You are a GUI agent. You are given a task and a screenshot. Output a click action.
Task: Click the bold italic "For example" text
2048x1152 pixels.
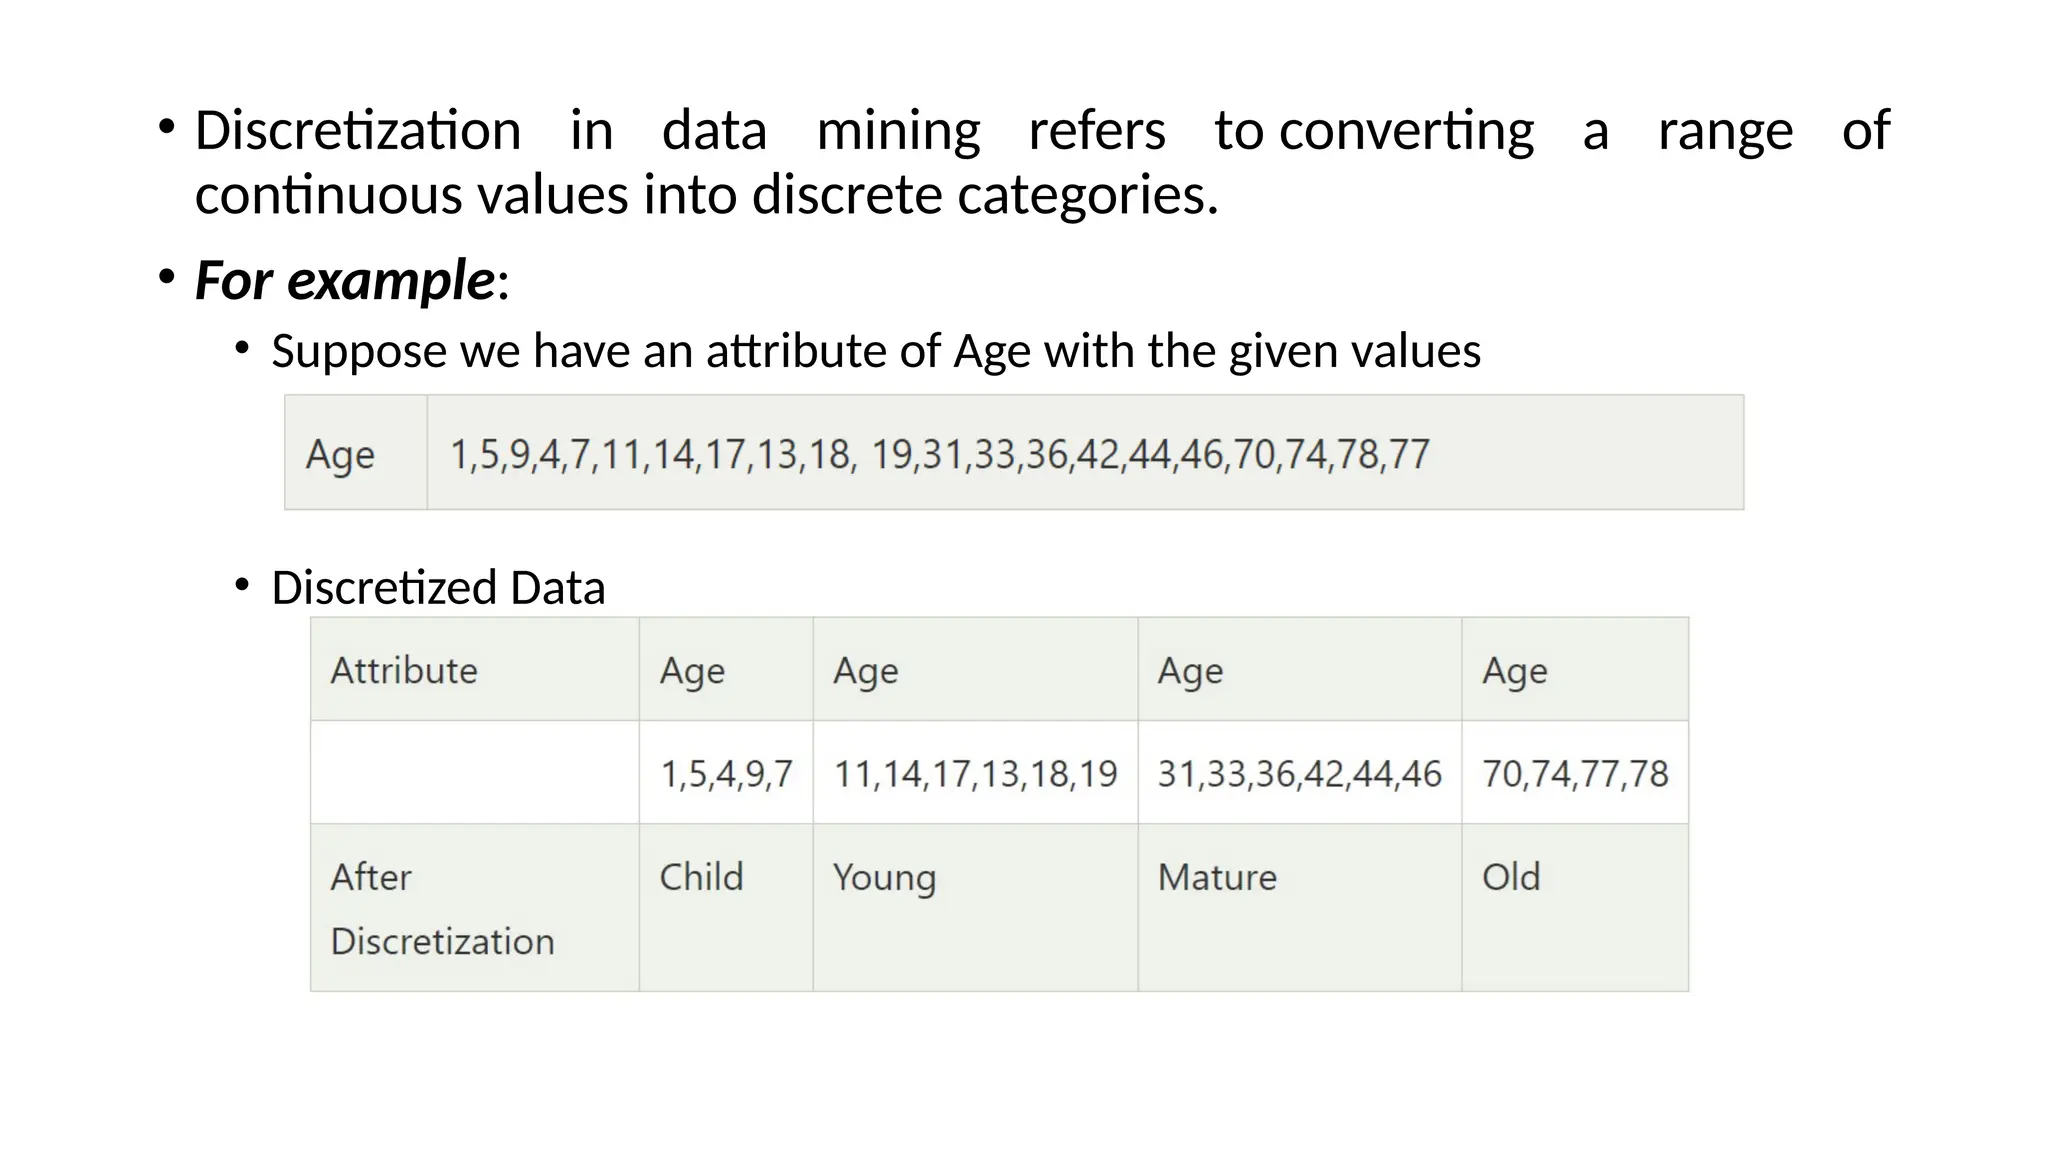pyautogui.click(x=345, y=280)
